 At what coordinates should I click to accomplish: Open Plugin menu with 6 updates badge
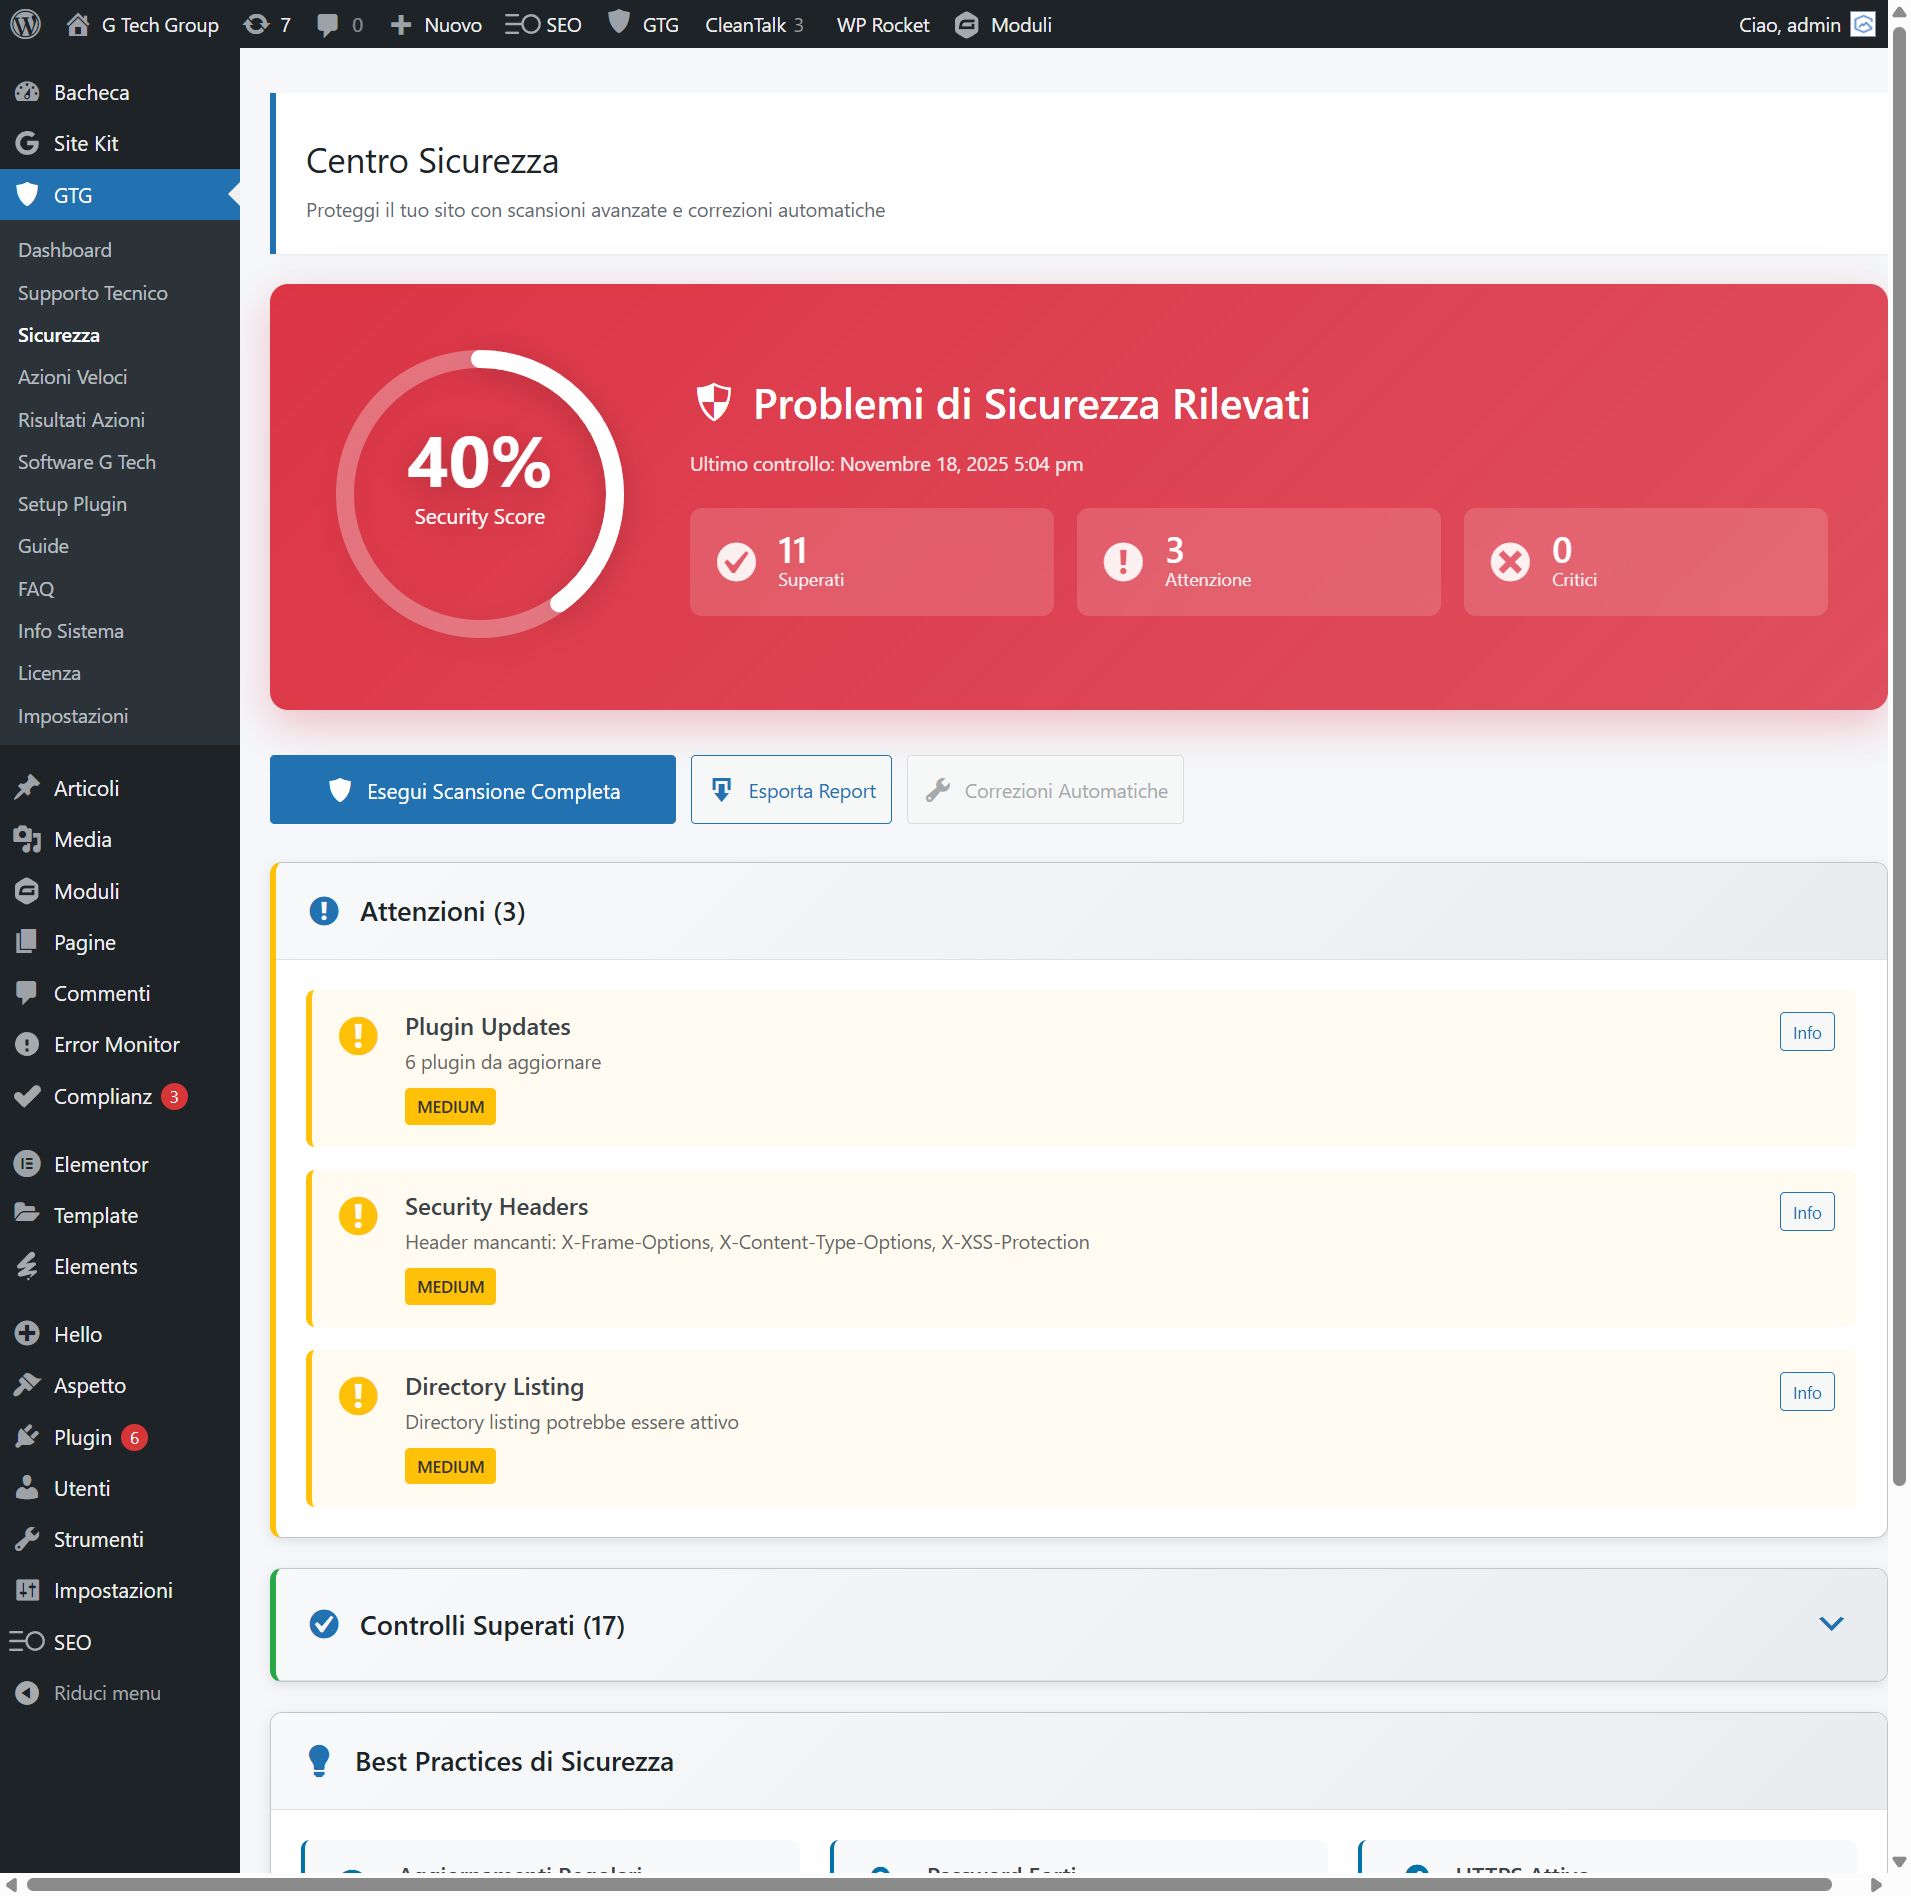[x=82, y=1437]
